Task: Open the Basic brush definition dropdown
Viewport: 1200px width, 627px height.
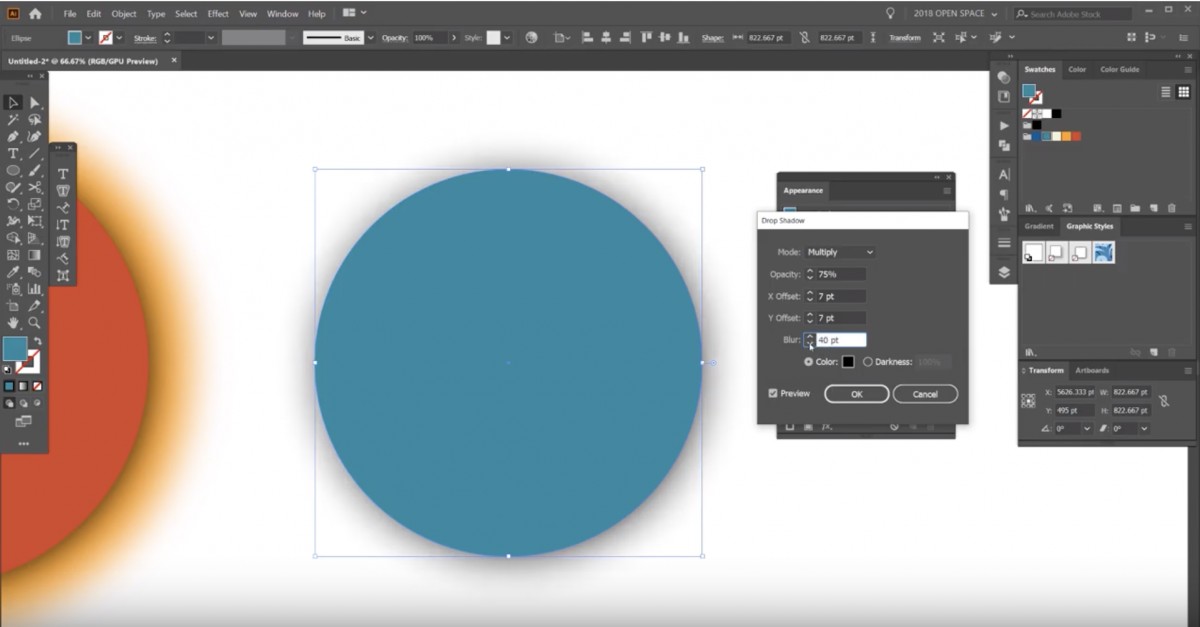Action: [x=370, y=38]
